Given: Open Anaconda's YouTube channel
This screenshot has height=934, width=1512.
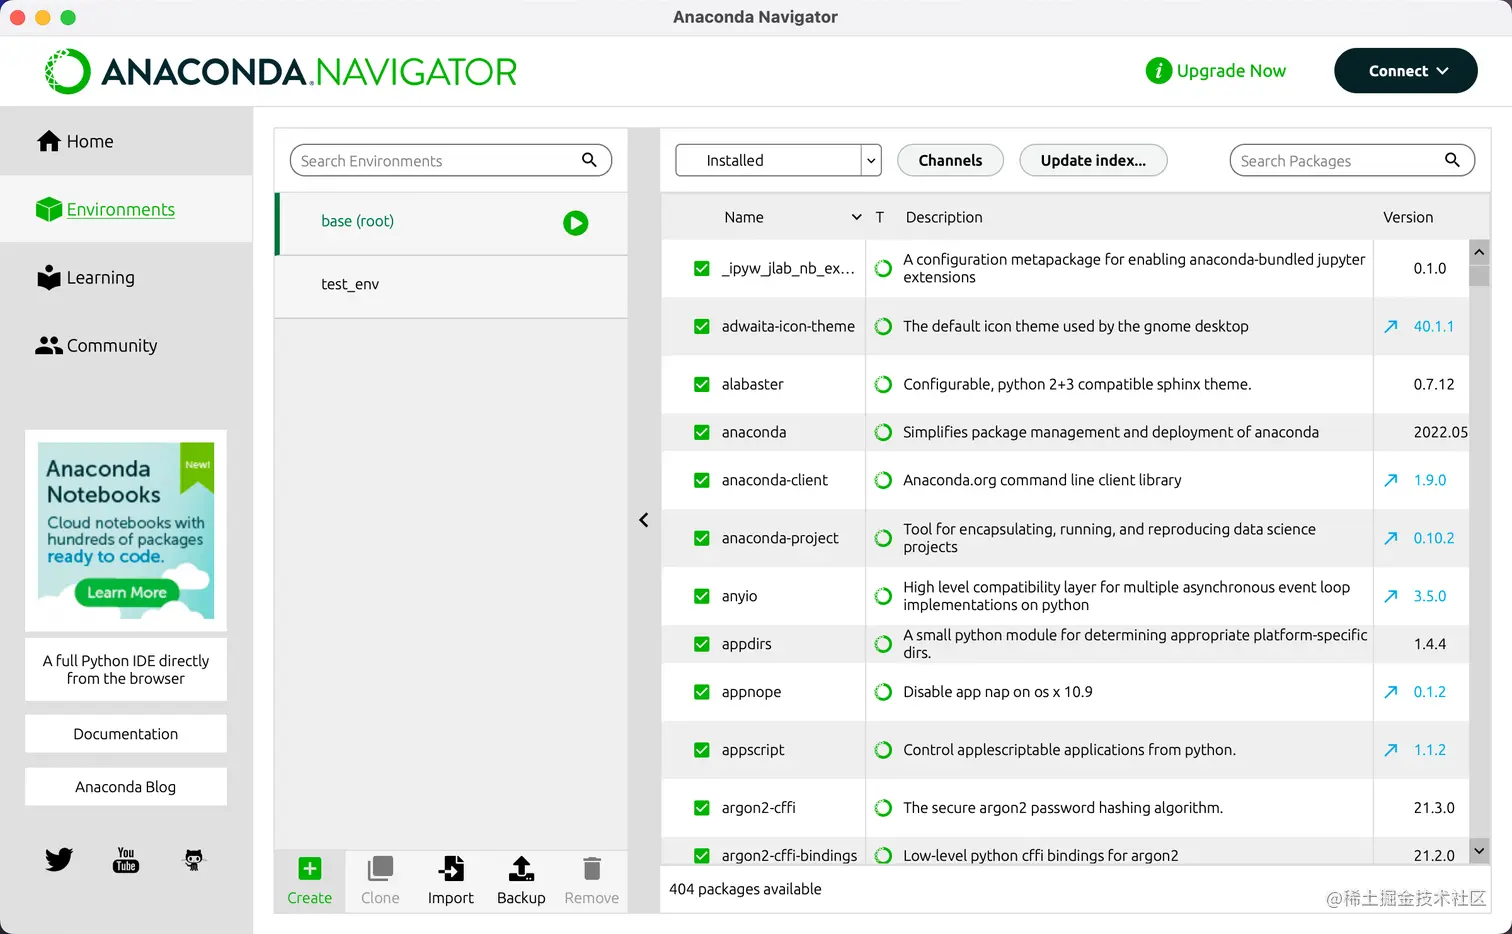Looking at the screenshot, I should (x=126, y=860).
